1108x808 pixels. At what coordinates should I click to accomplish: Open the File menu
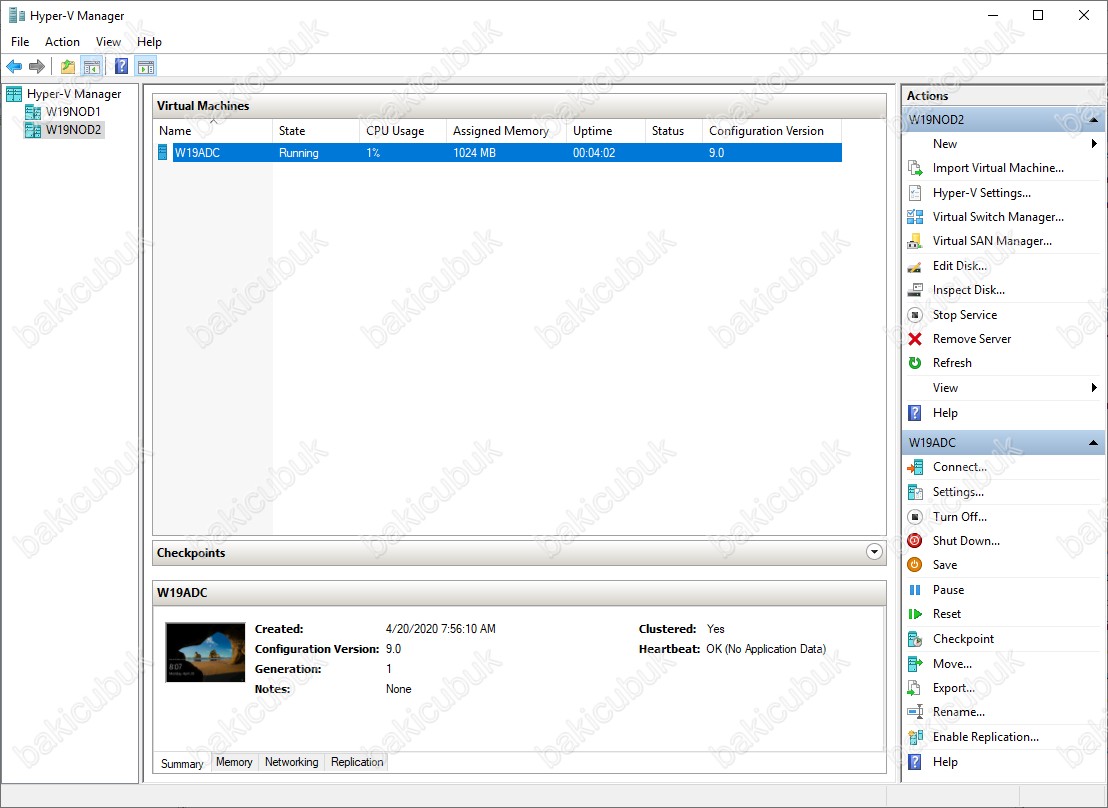click(20, 42)
